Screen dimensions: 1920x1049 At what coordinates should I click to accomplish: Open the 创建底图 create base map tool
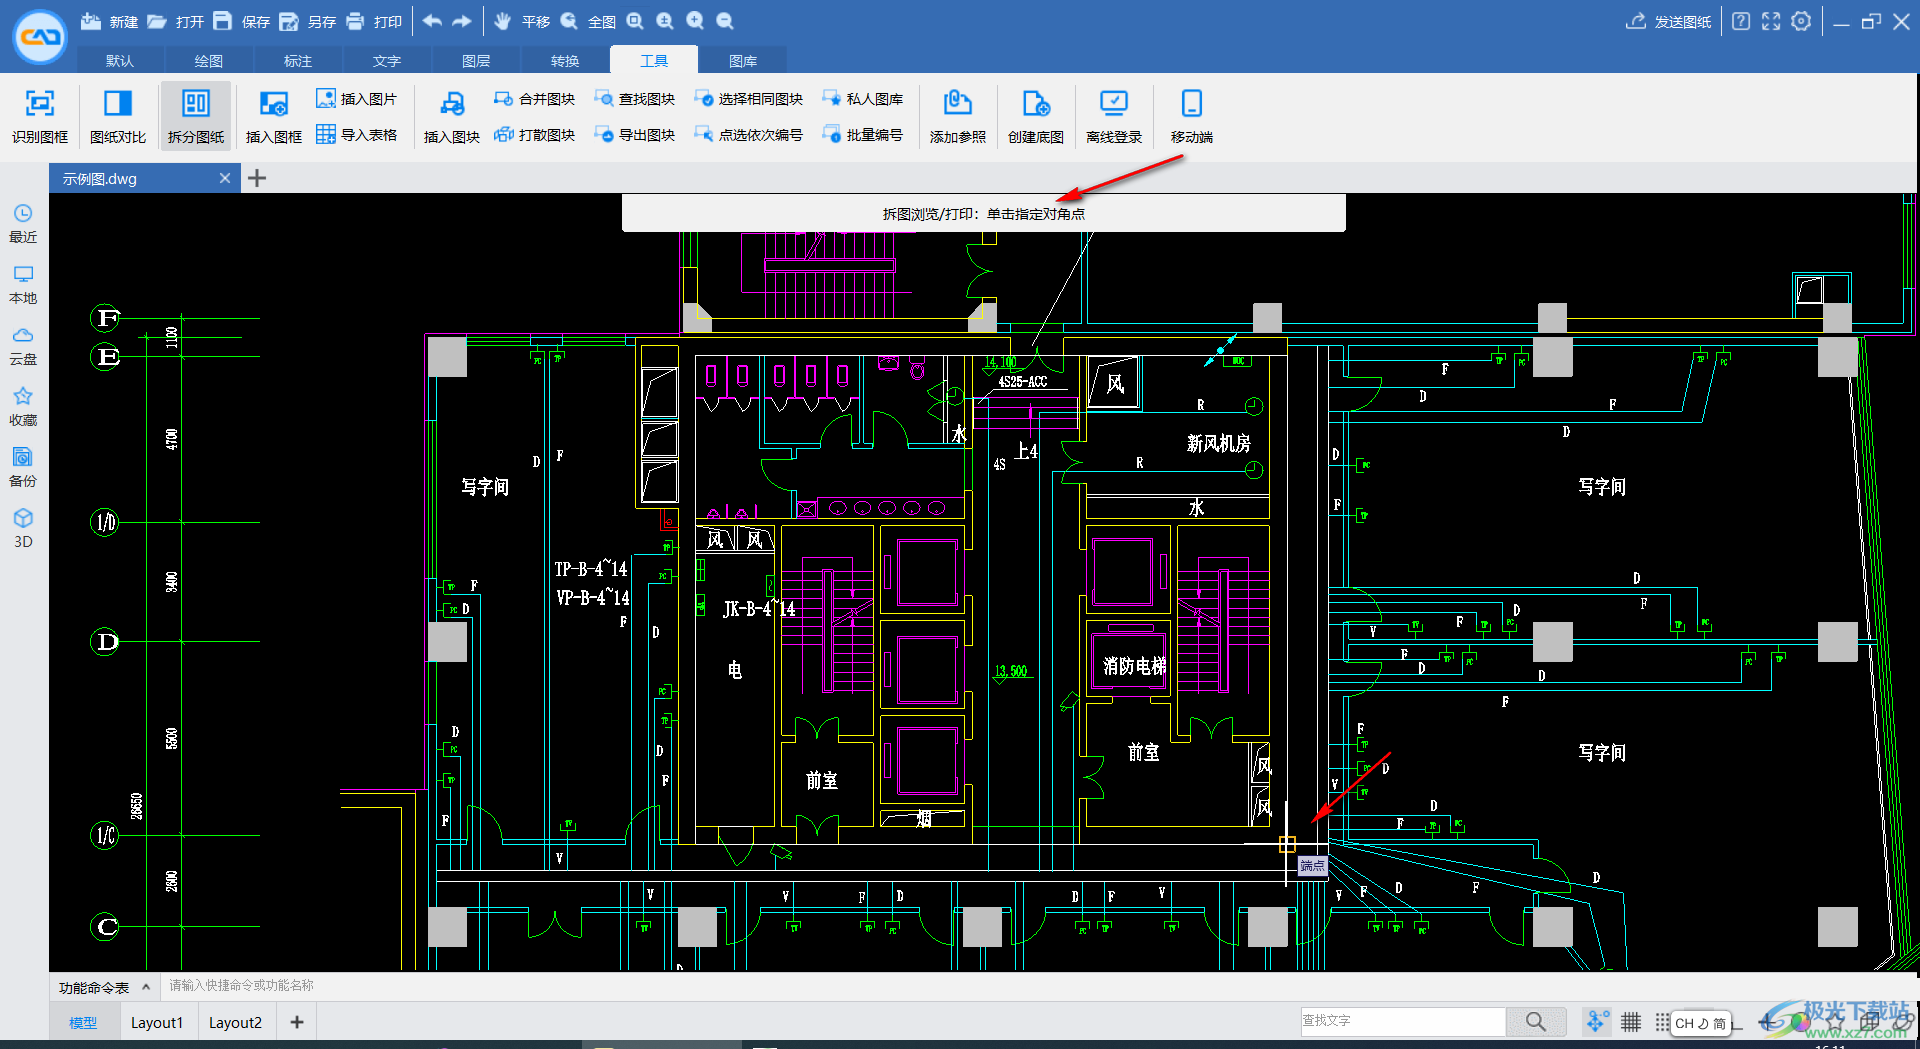coord(1035,104)
